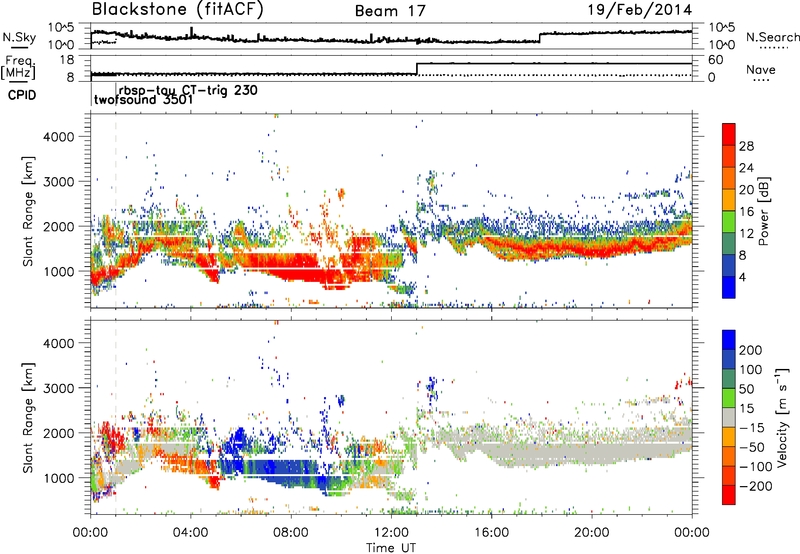The width and height of the screenshot is (800, 554).
Task: Click the '12' Power colorbar tick
Action: 746,234
